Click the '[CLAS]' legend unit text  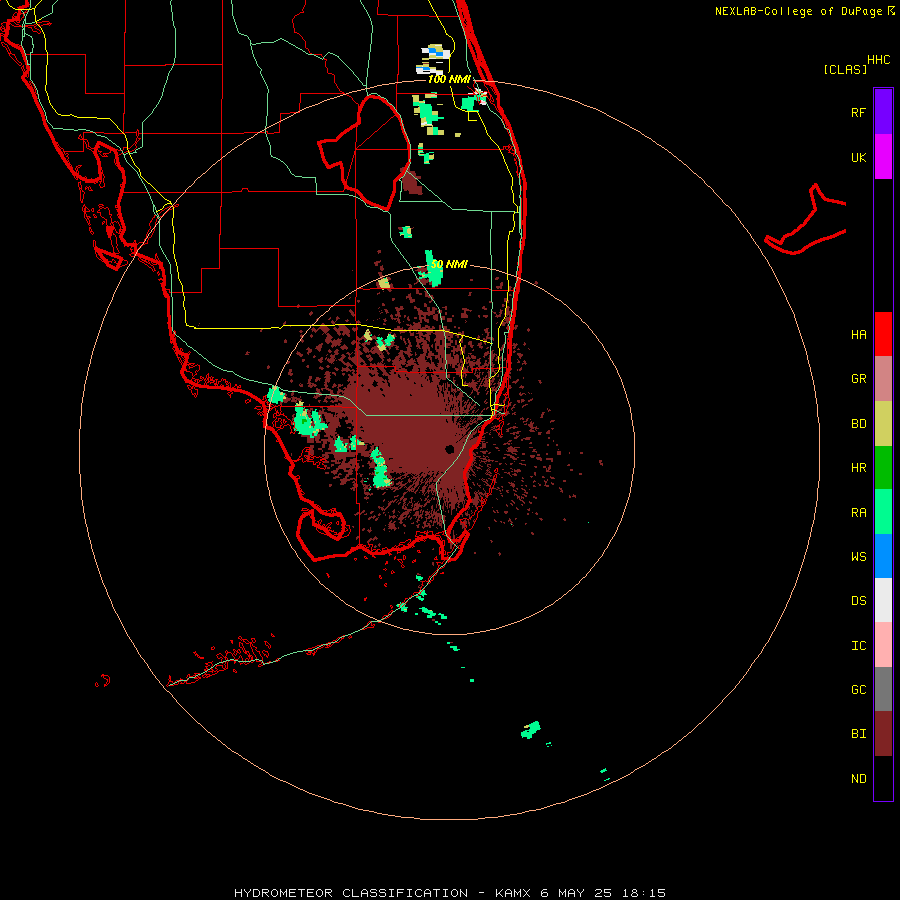coord(845,69)
